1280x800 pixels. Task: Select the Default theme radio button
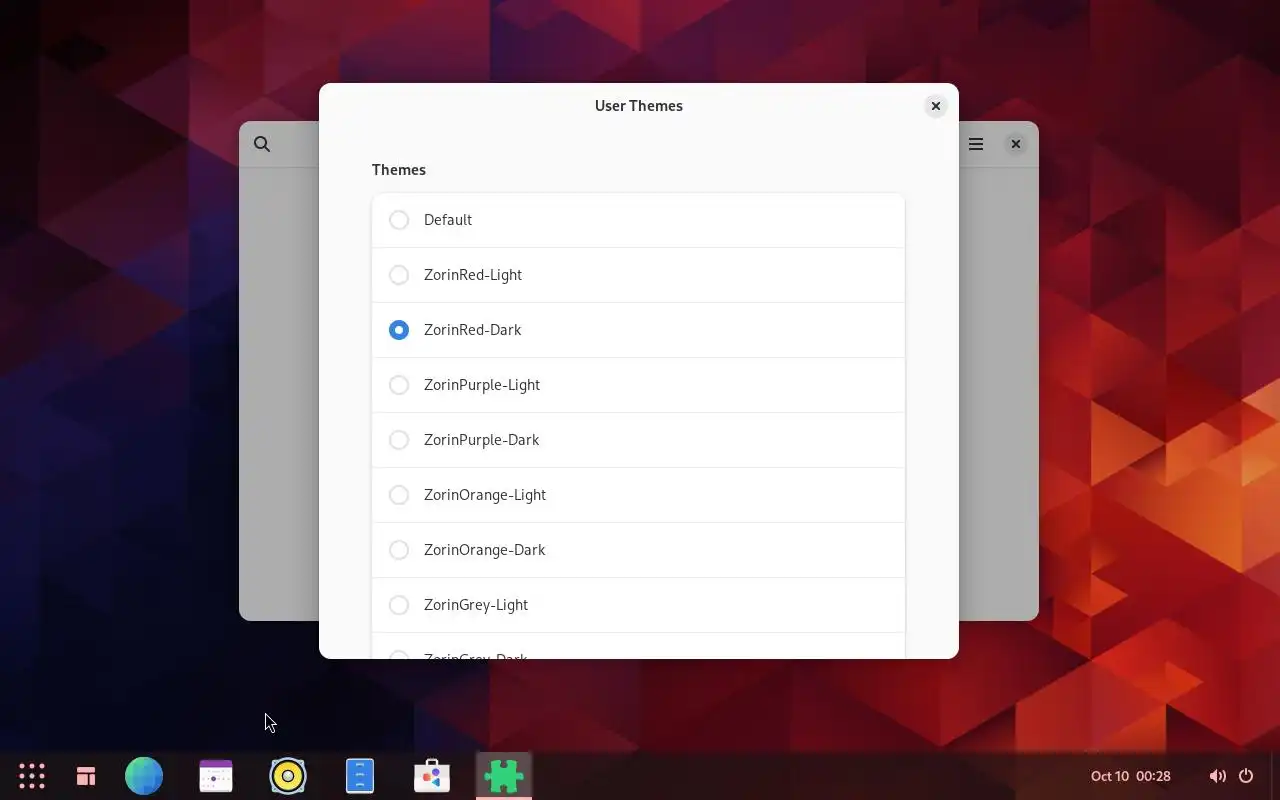point(399,220)
